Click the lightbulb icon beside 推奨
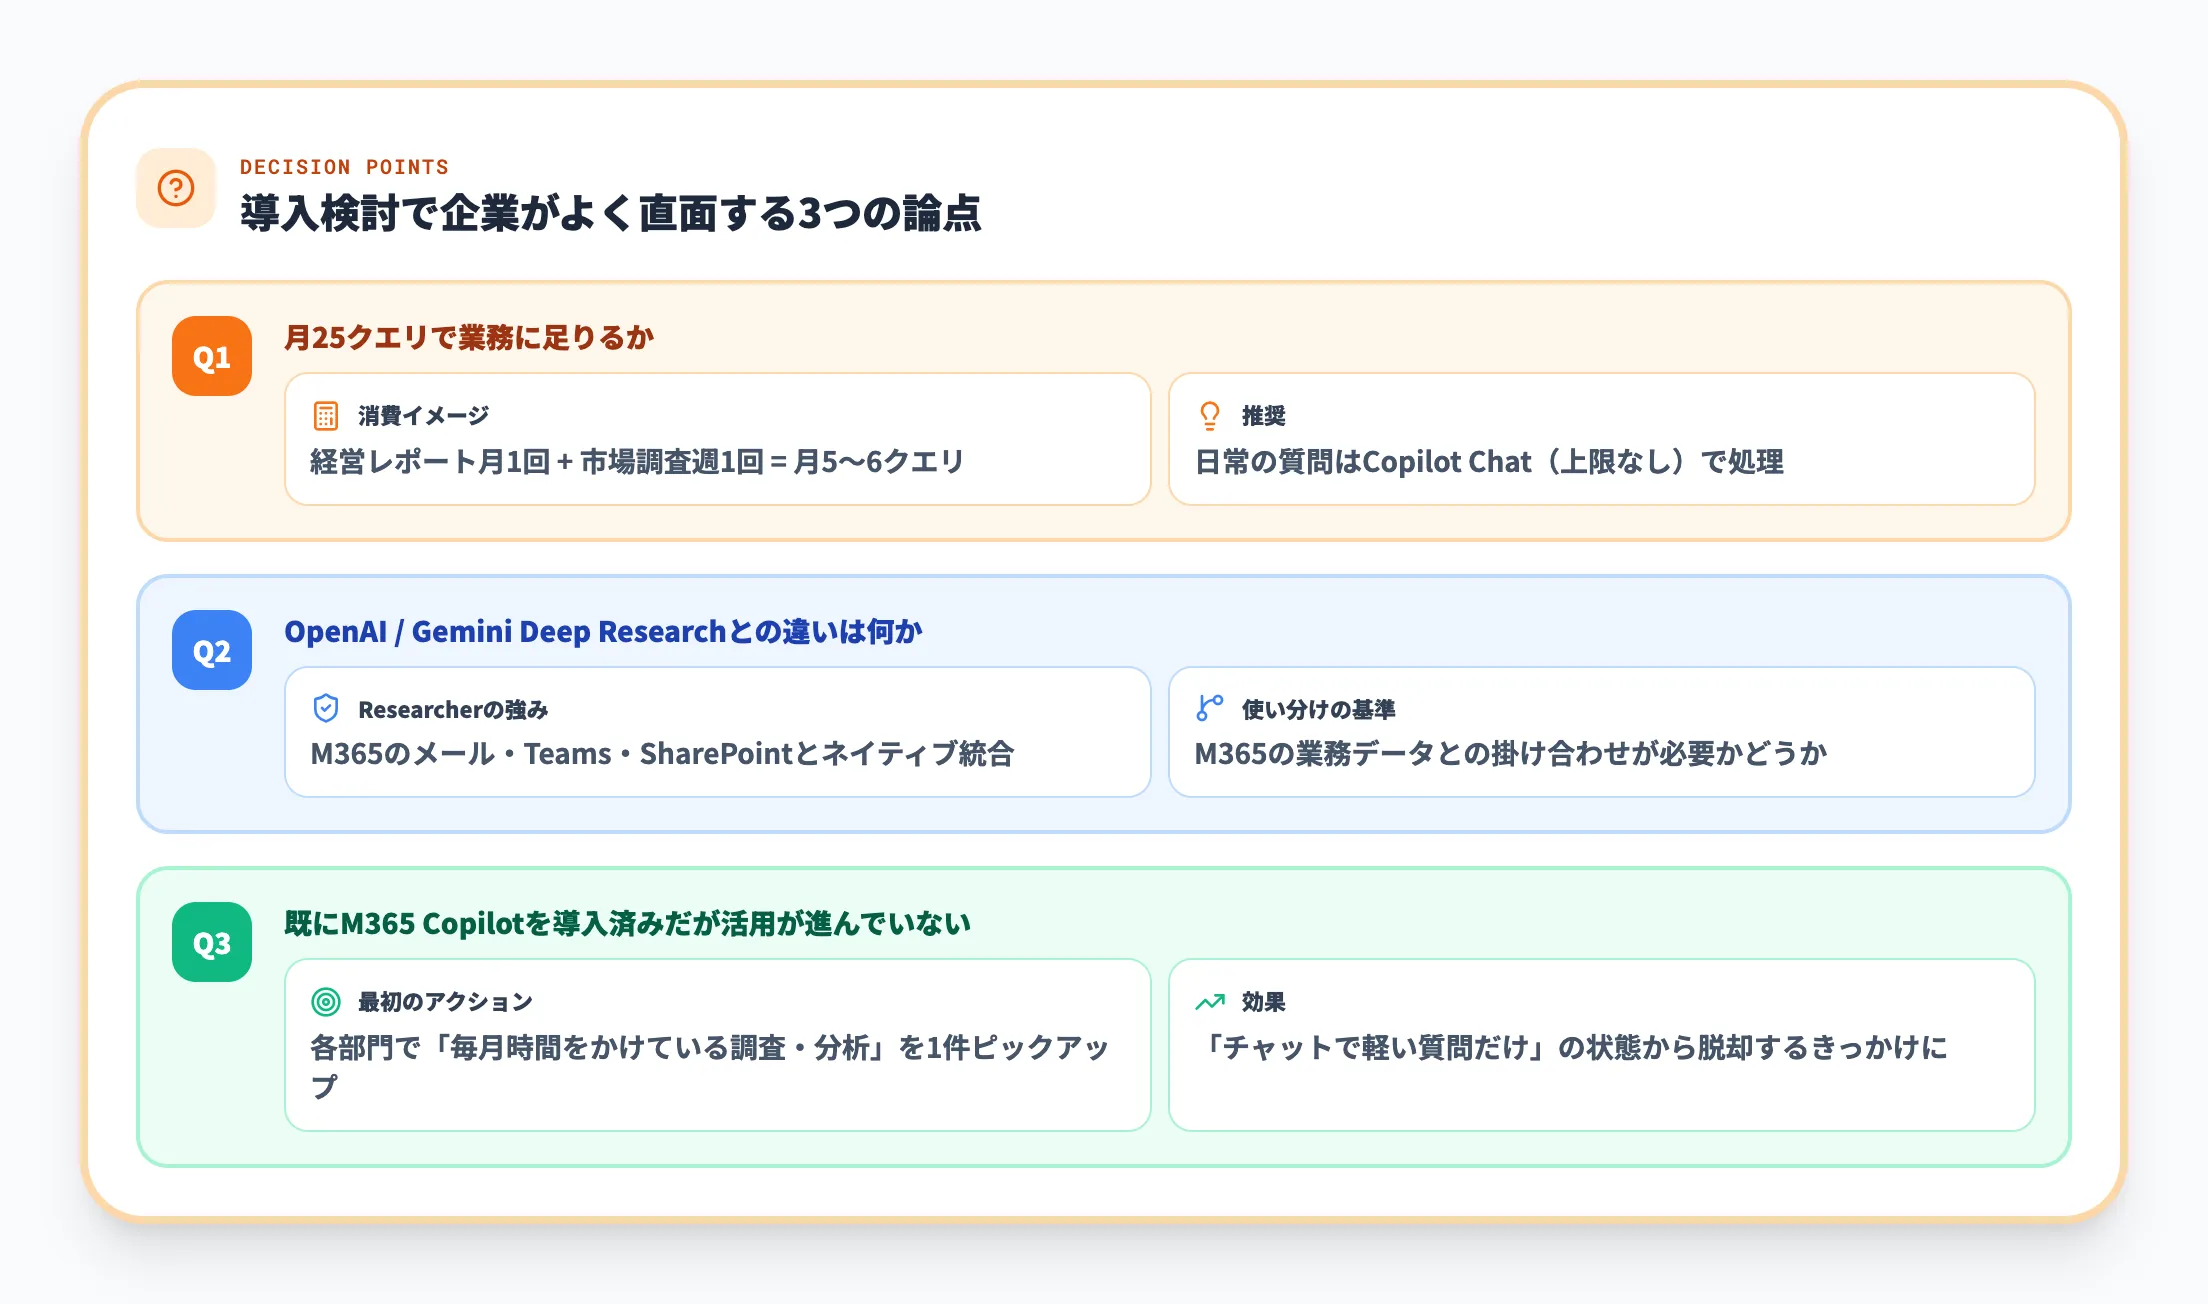2208x1304 pixels. tap(1210, 415)
